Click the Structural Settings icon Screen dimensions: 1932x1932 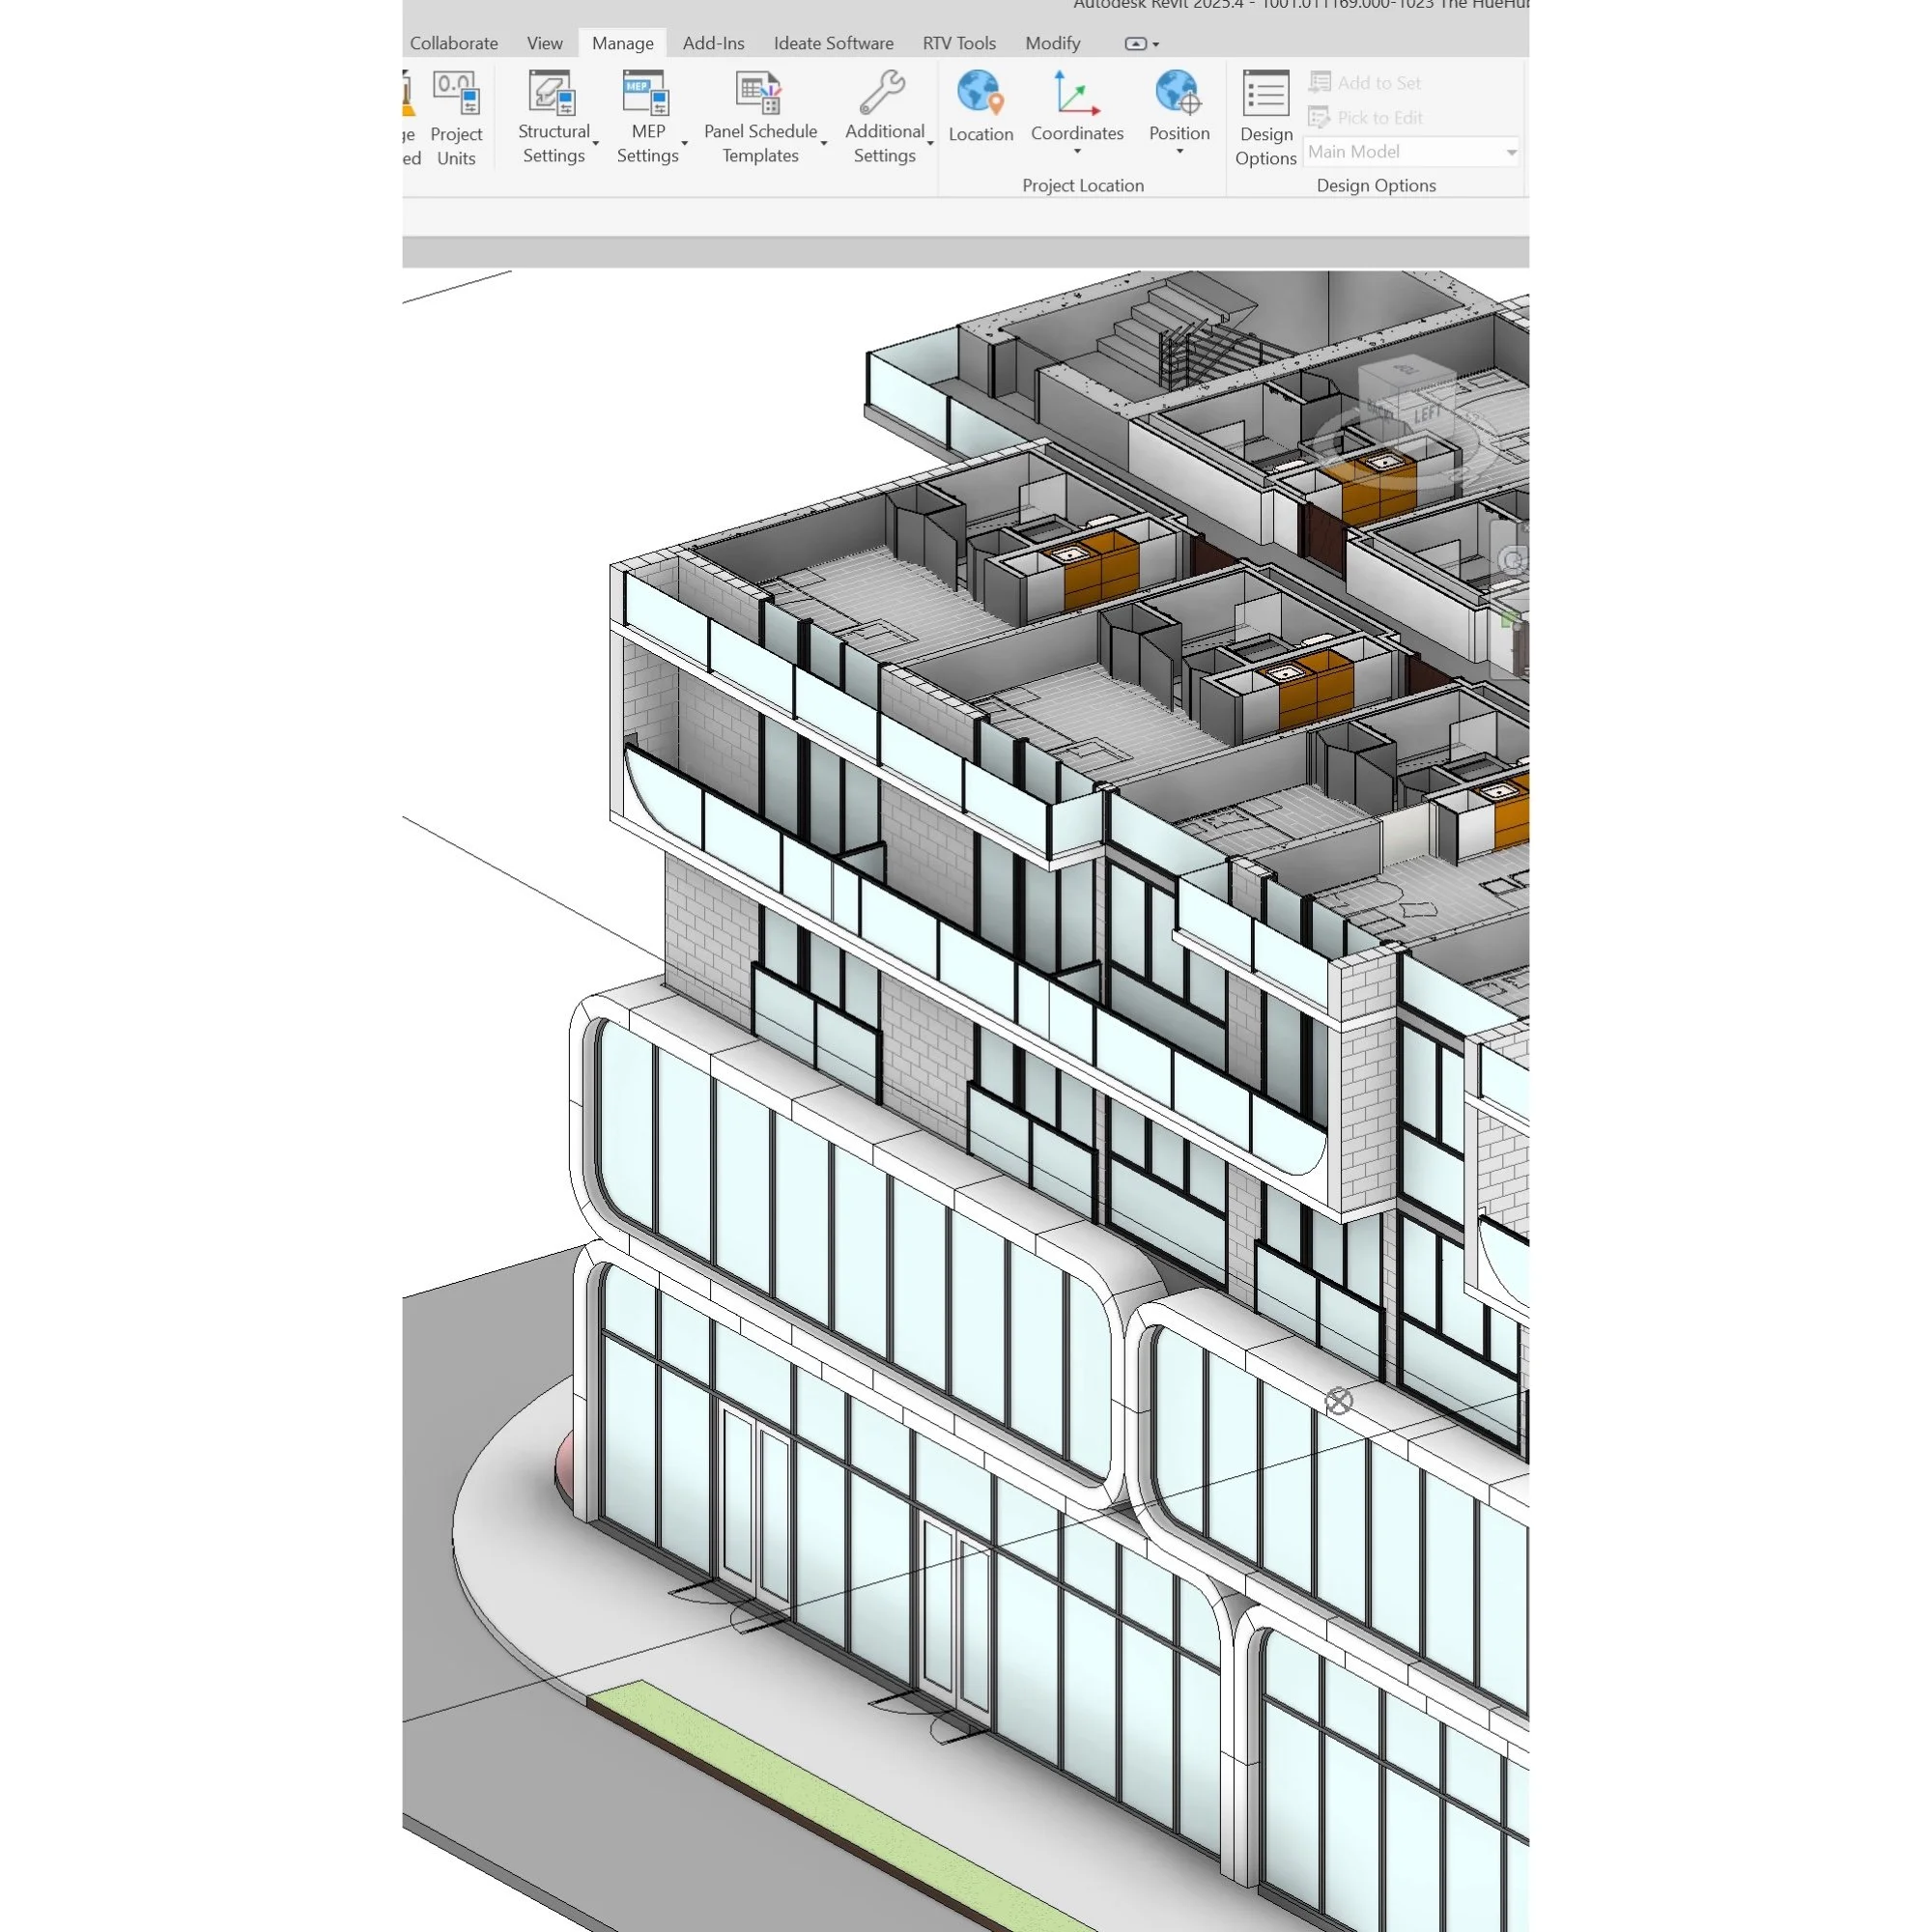coord(552,93)
